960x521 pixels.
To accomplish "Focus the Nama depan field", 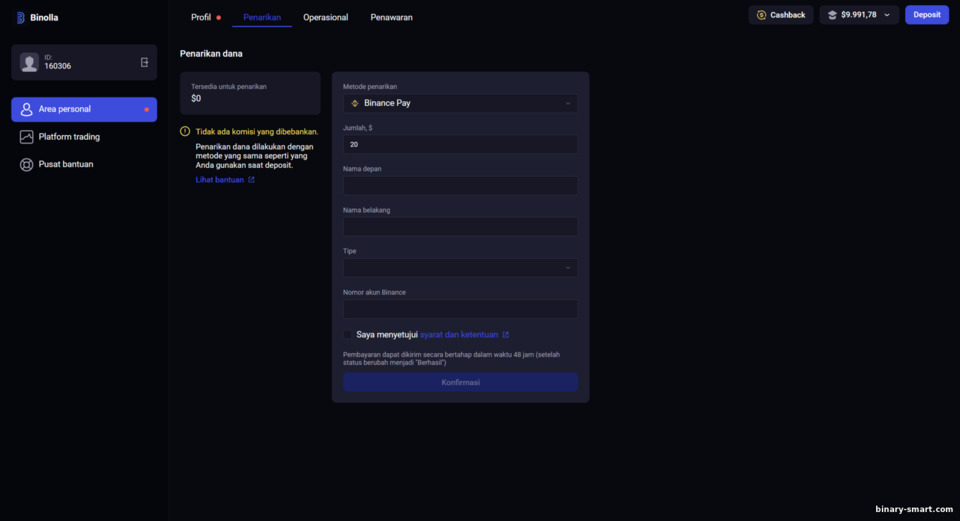I will pyautogui.click(x=460, y=186).
